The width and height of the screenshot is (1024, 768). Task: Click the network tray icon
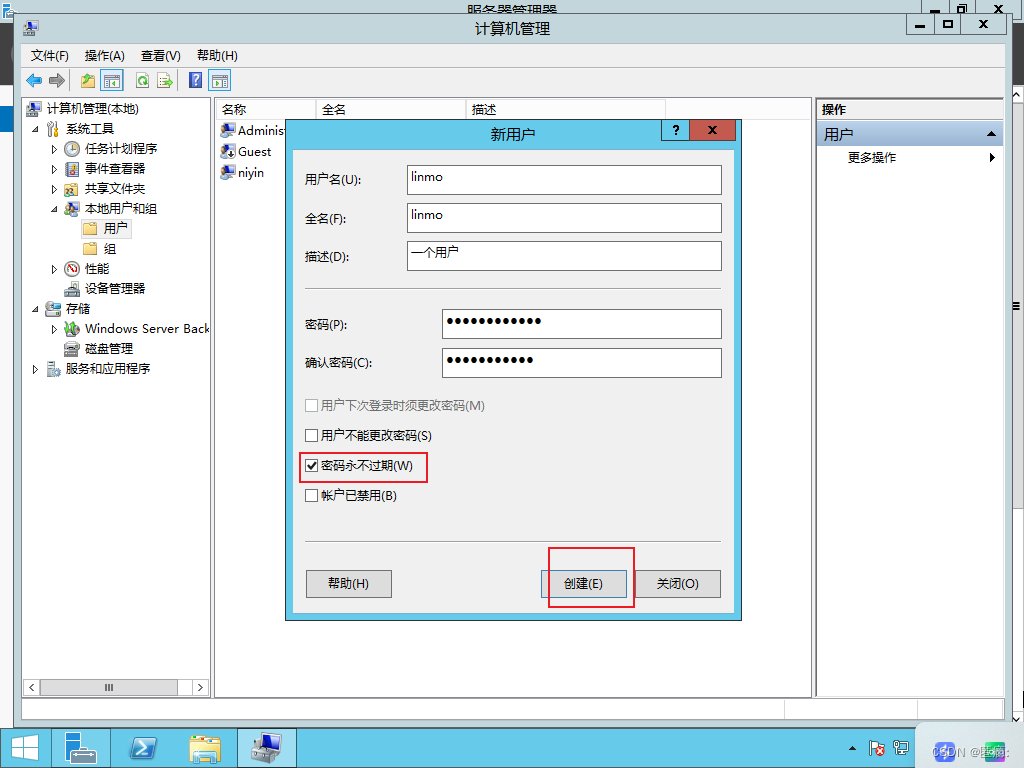pos(901,748)
